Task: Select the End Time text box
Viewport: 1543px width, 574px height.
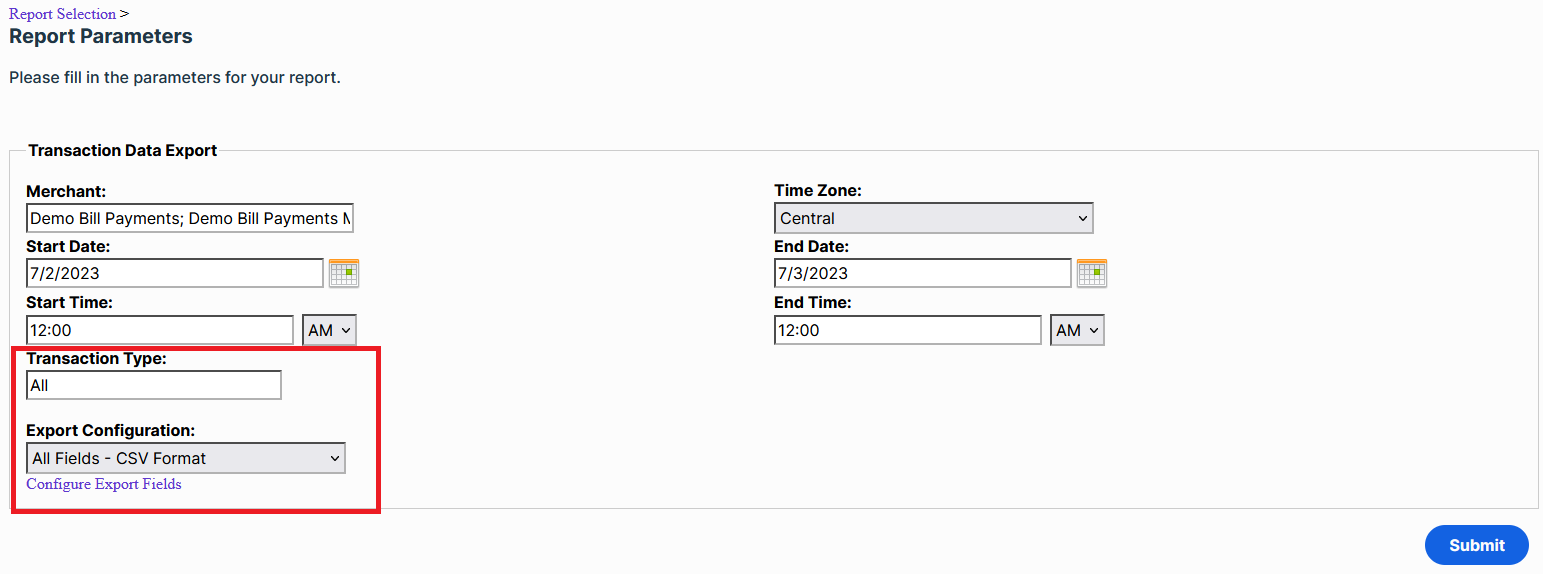Action: [x=908, y=330]
